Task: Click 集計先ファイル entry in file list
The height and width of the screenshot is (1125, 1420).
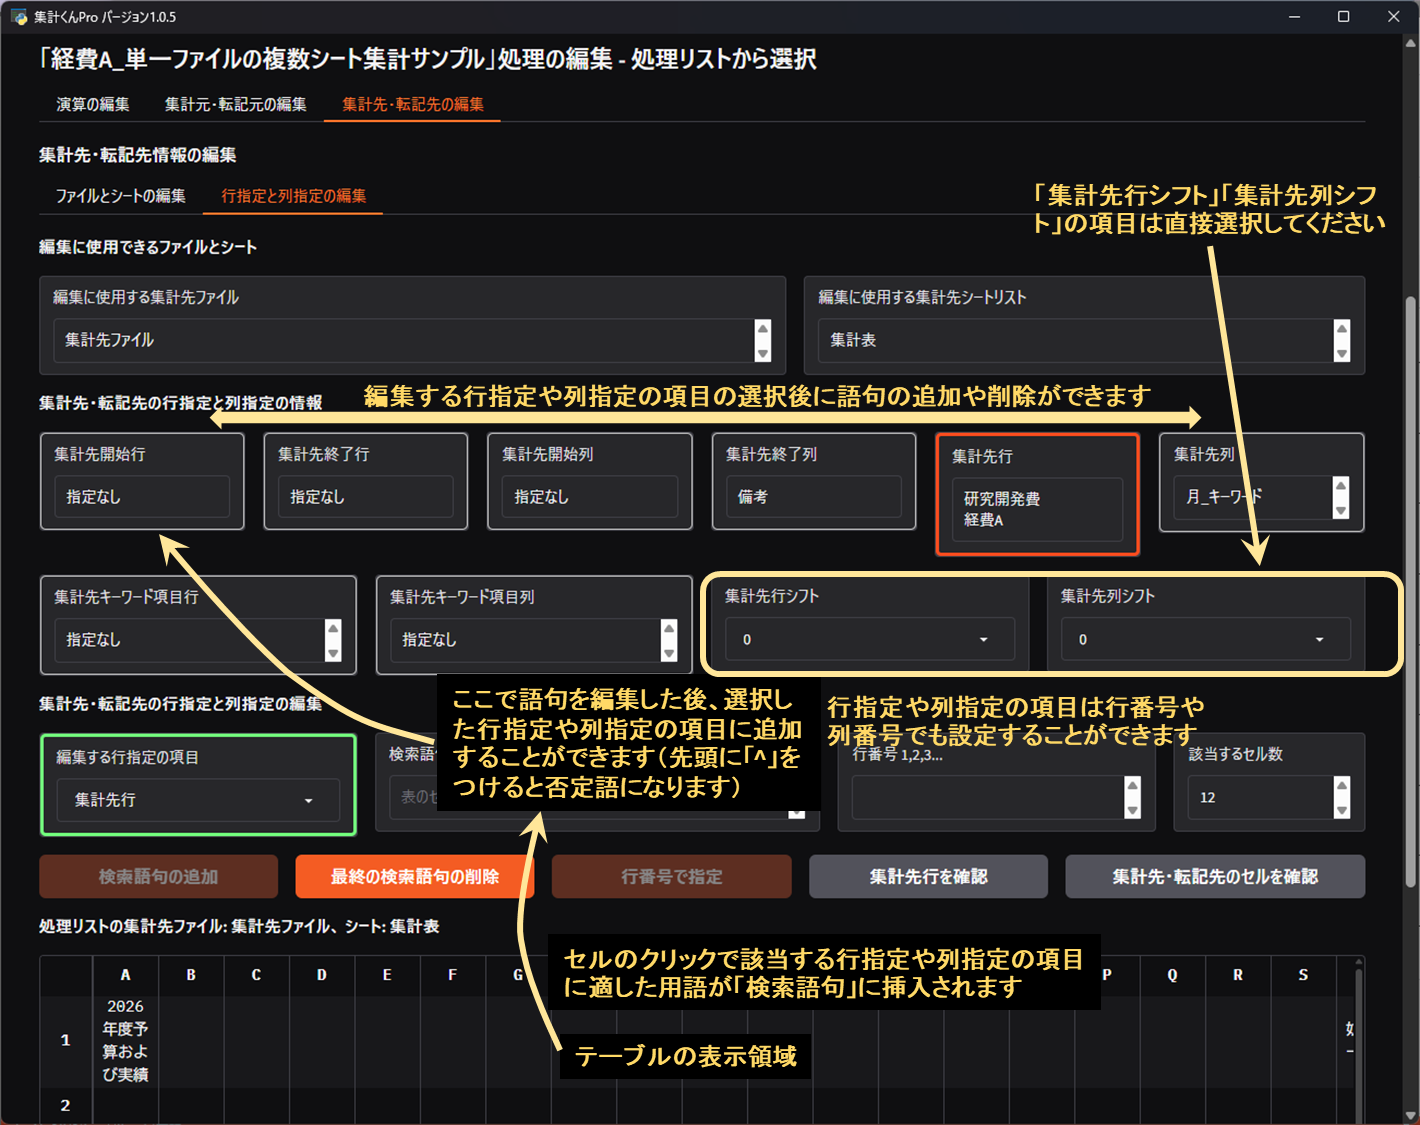Action: point(110,340)
